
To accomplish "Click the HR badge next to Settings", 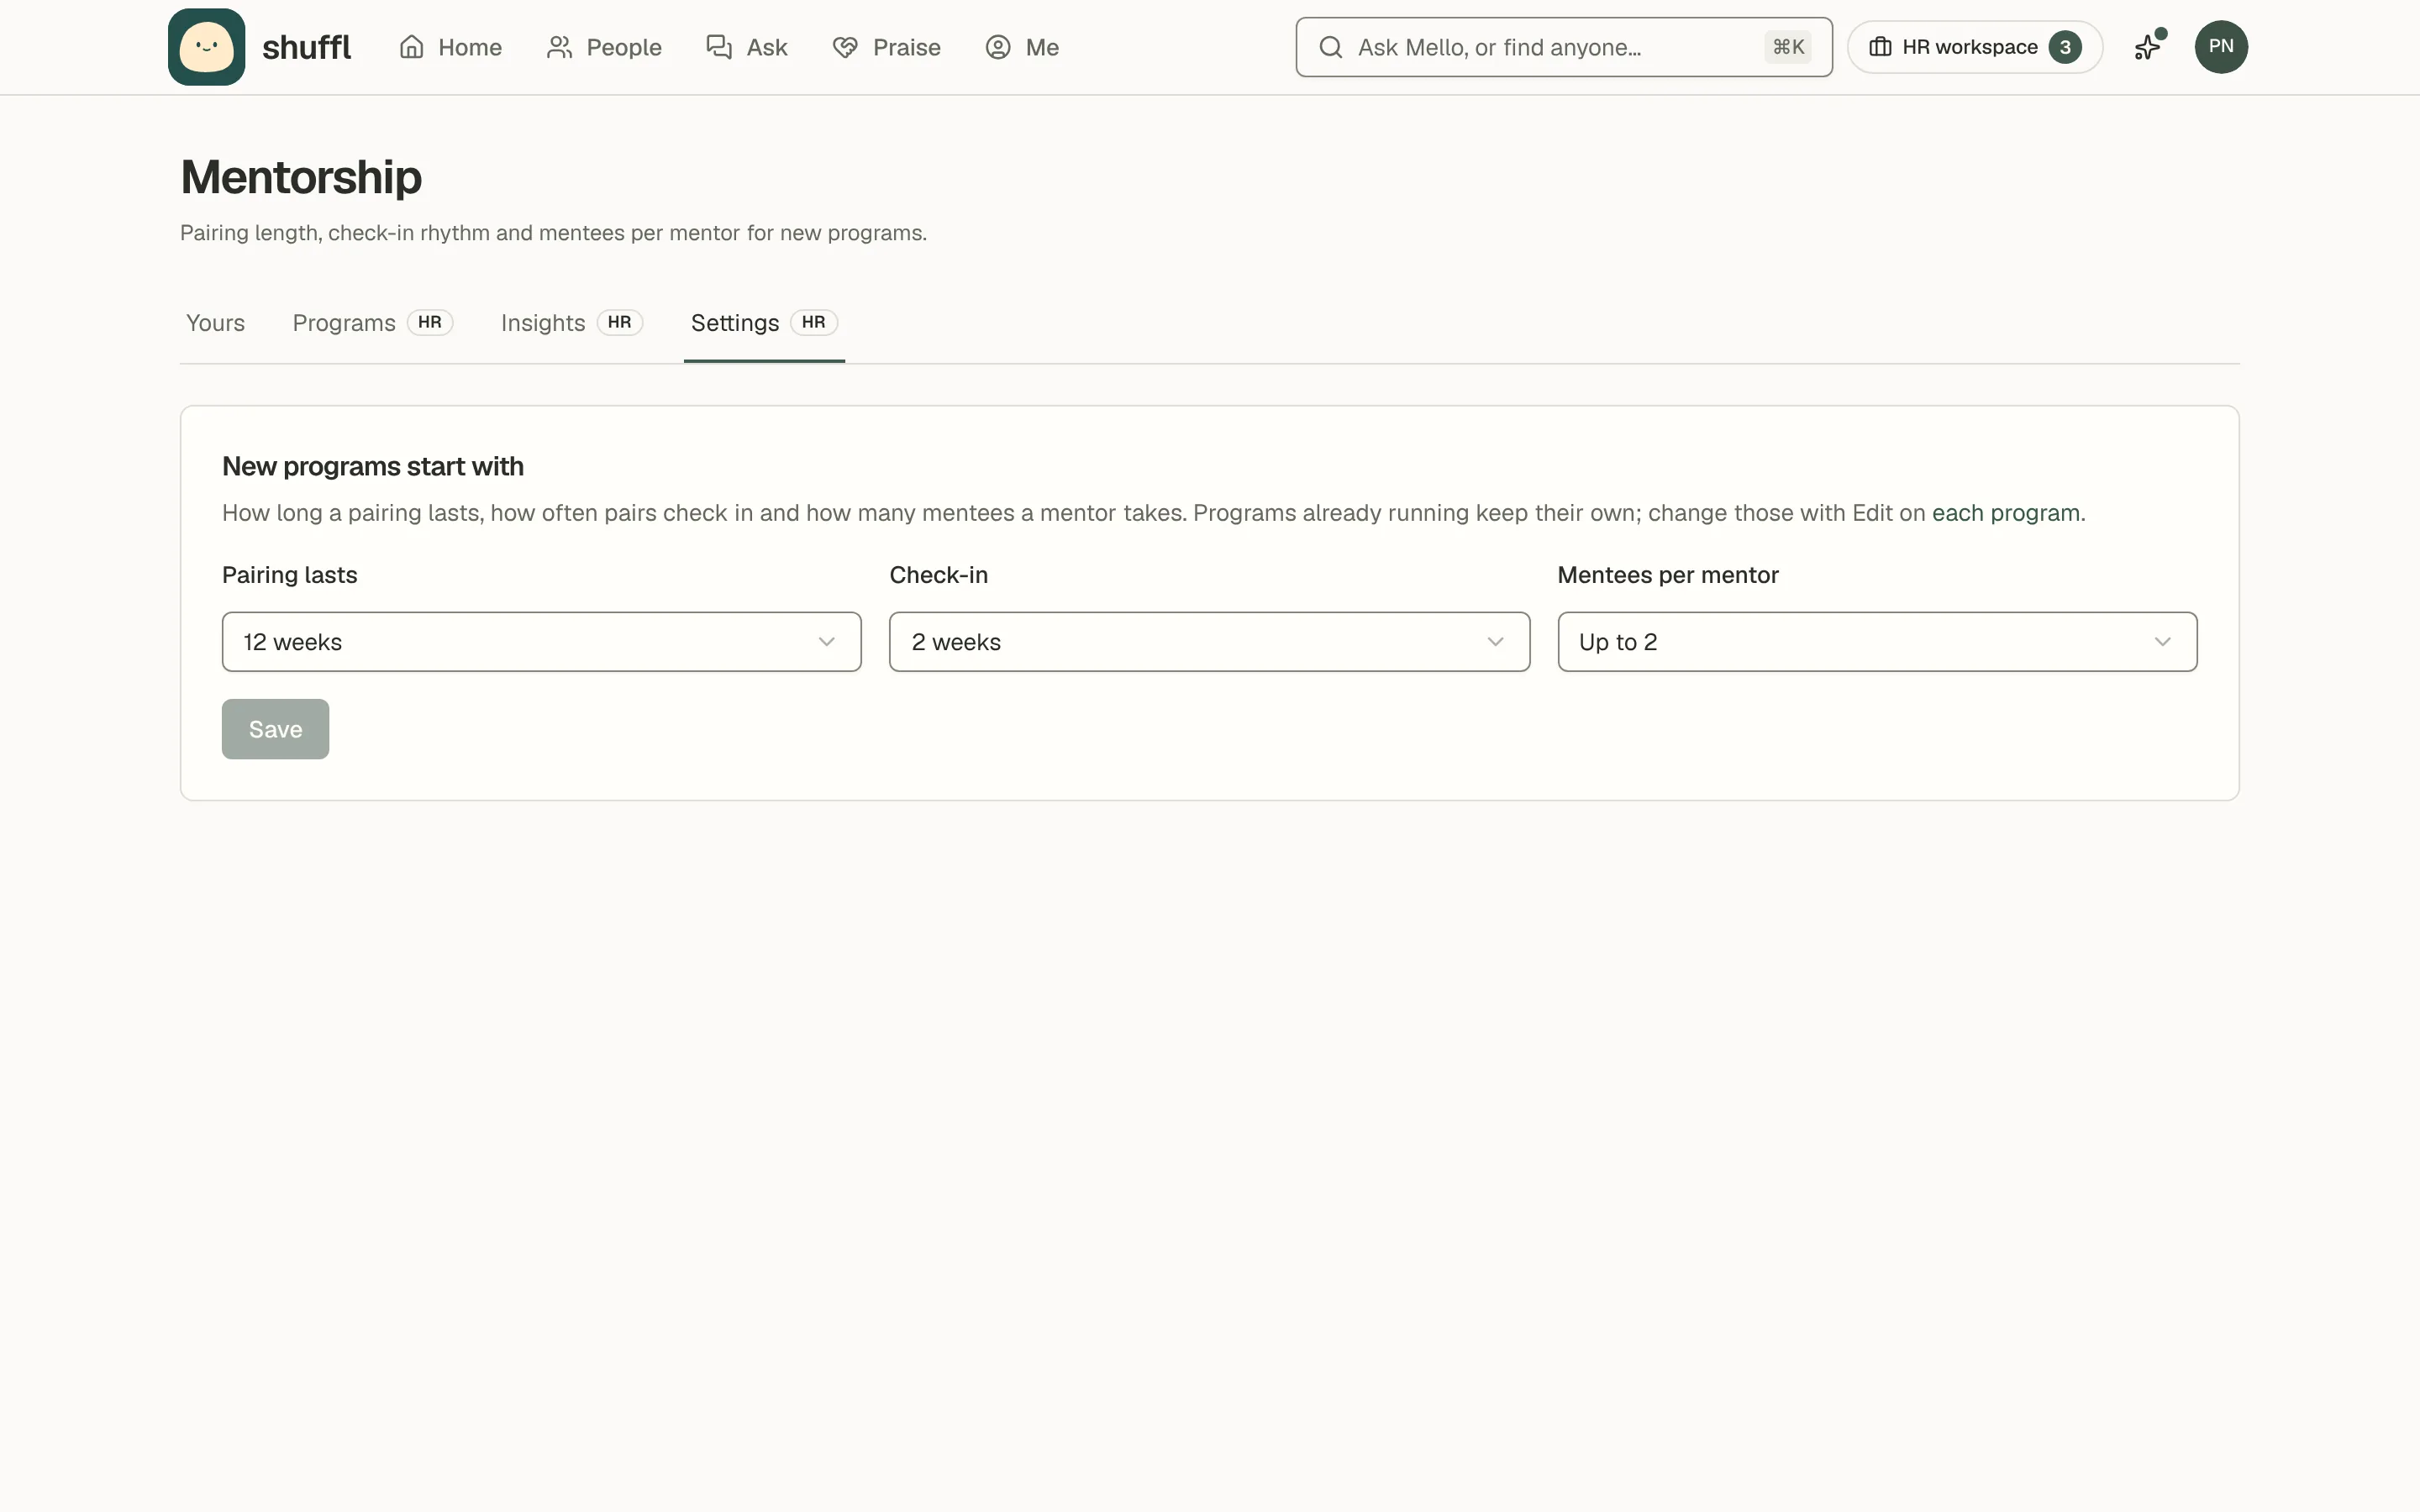I will (x=814, y=322).
